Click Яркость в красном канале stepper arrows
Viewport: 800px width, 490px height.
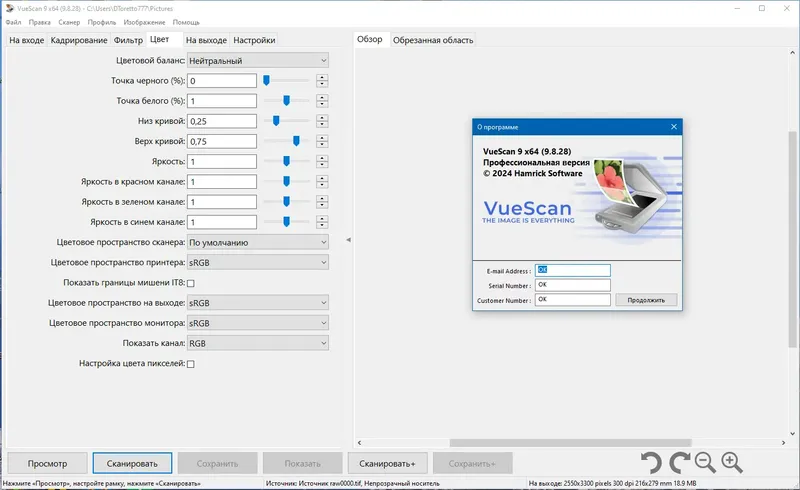click(x=322, y=182)
